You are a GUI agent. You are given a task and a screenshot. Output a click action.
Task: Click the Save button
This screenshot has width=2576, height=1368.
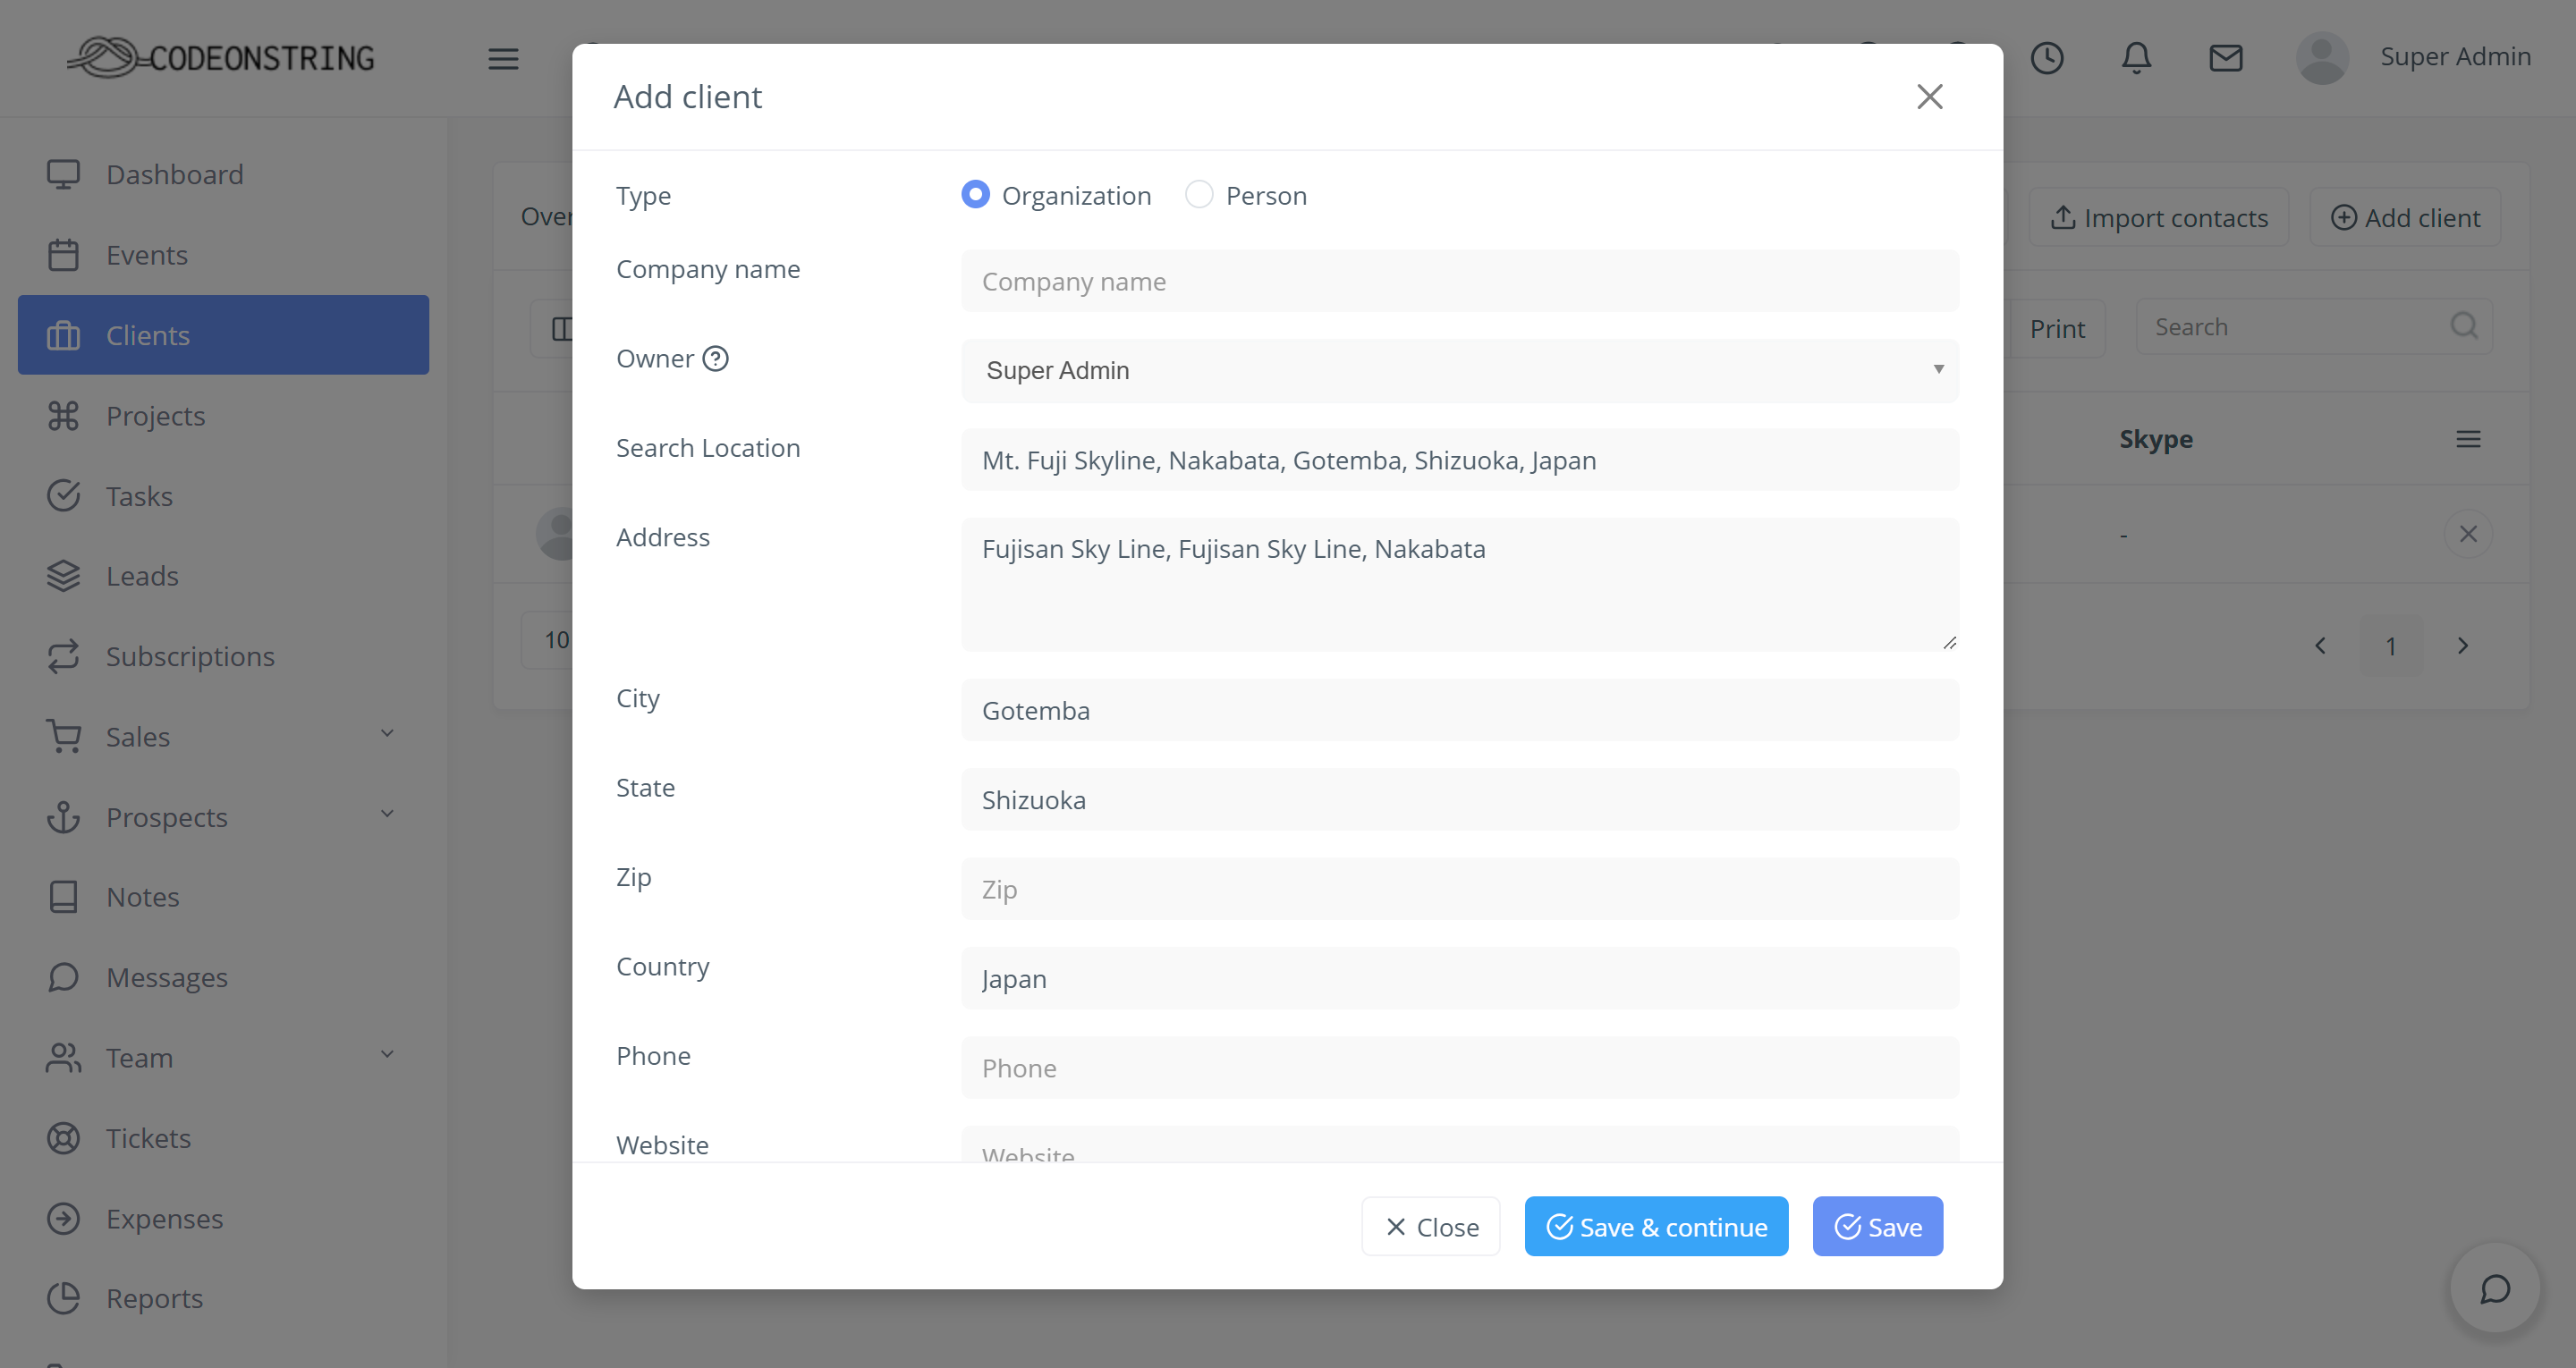point(1877,1226)
